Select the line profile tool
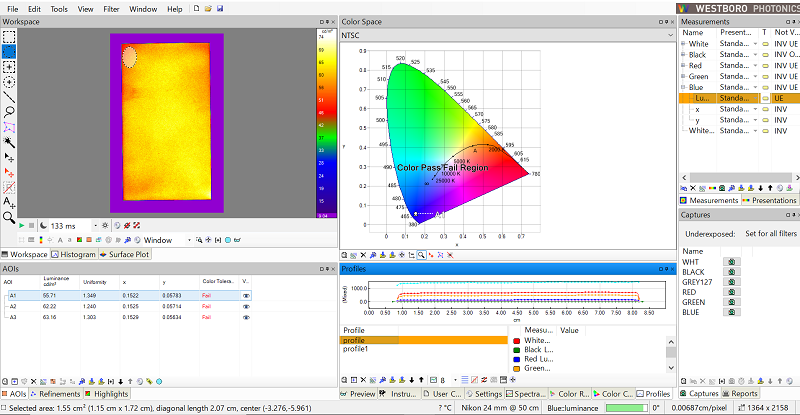 (x=9, y=96)
